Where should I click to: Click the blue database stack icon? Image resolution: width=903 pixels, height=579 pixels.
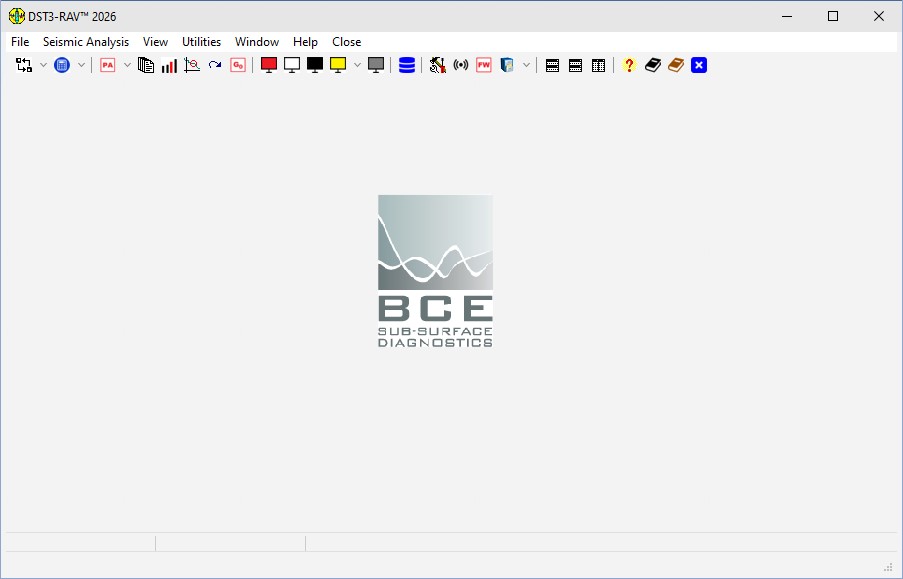point(407,65)
